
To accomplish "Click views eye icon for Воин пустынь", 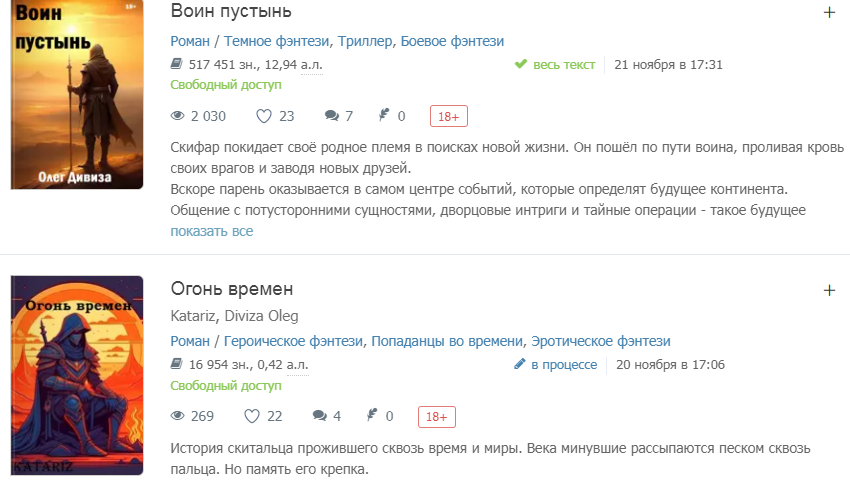I will 179,116.
